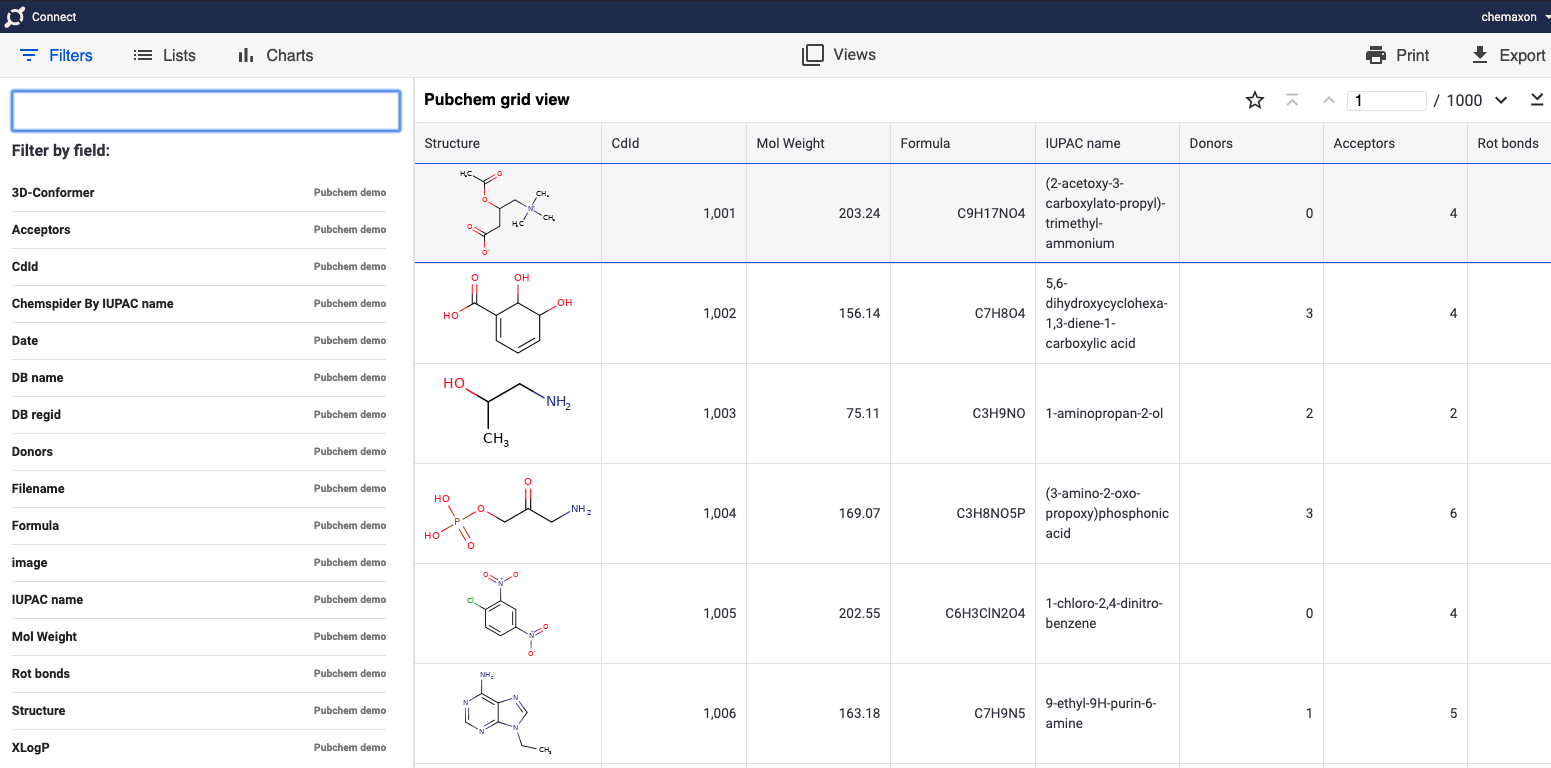Select Mol Weight cell 169.07

[x=818, y=513]
